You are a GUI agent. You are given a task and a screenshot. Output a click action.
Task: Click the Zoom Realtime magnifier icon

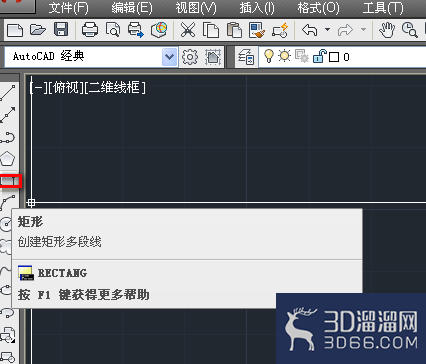coord(409,30)
